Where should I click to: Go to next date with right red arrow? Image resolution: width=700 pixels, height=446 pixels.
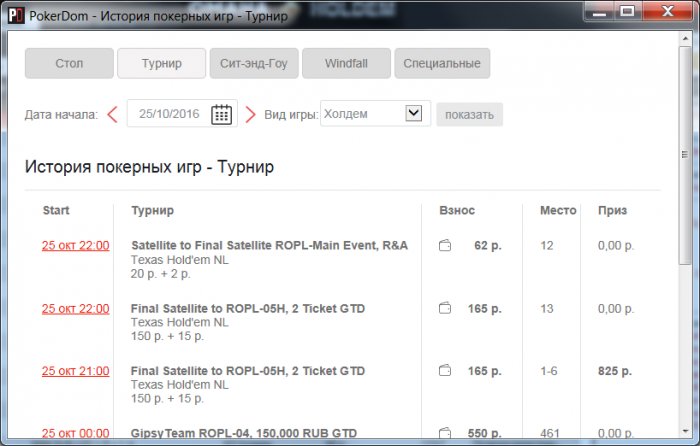(250, 114)
